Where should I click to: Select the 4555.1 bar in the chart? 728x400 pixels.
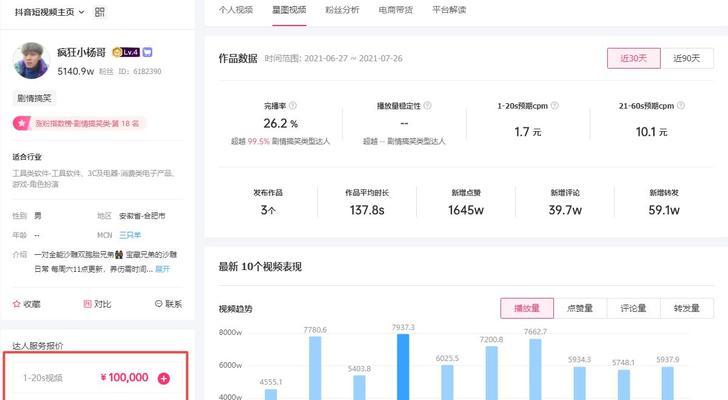(271, 394)
